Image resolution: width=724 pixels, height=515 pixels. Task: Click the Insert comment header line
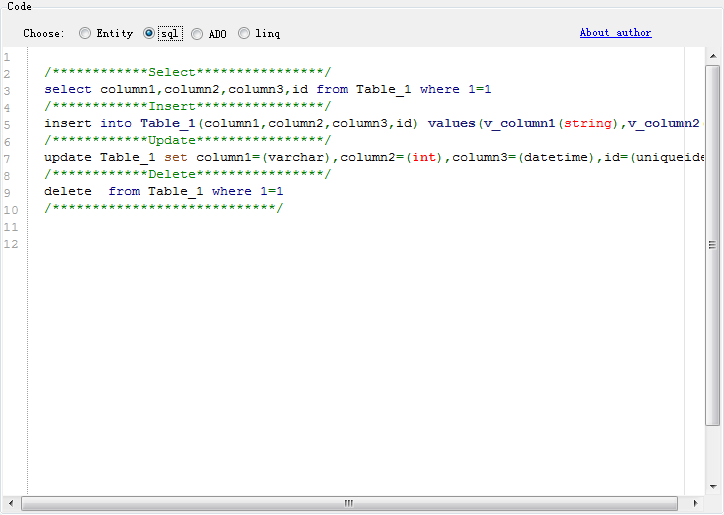coord(187,106)
